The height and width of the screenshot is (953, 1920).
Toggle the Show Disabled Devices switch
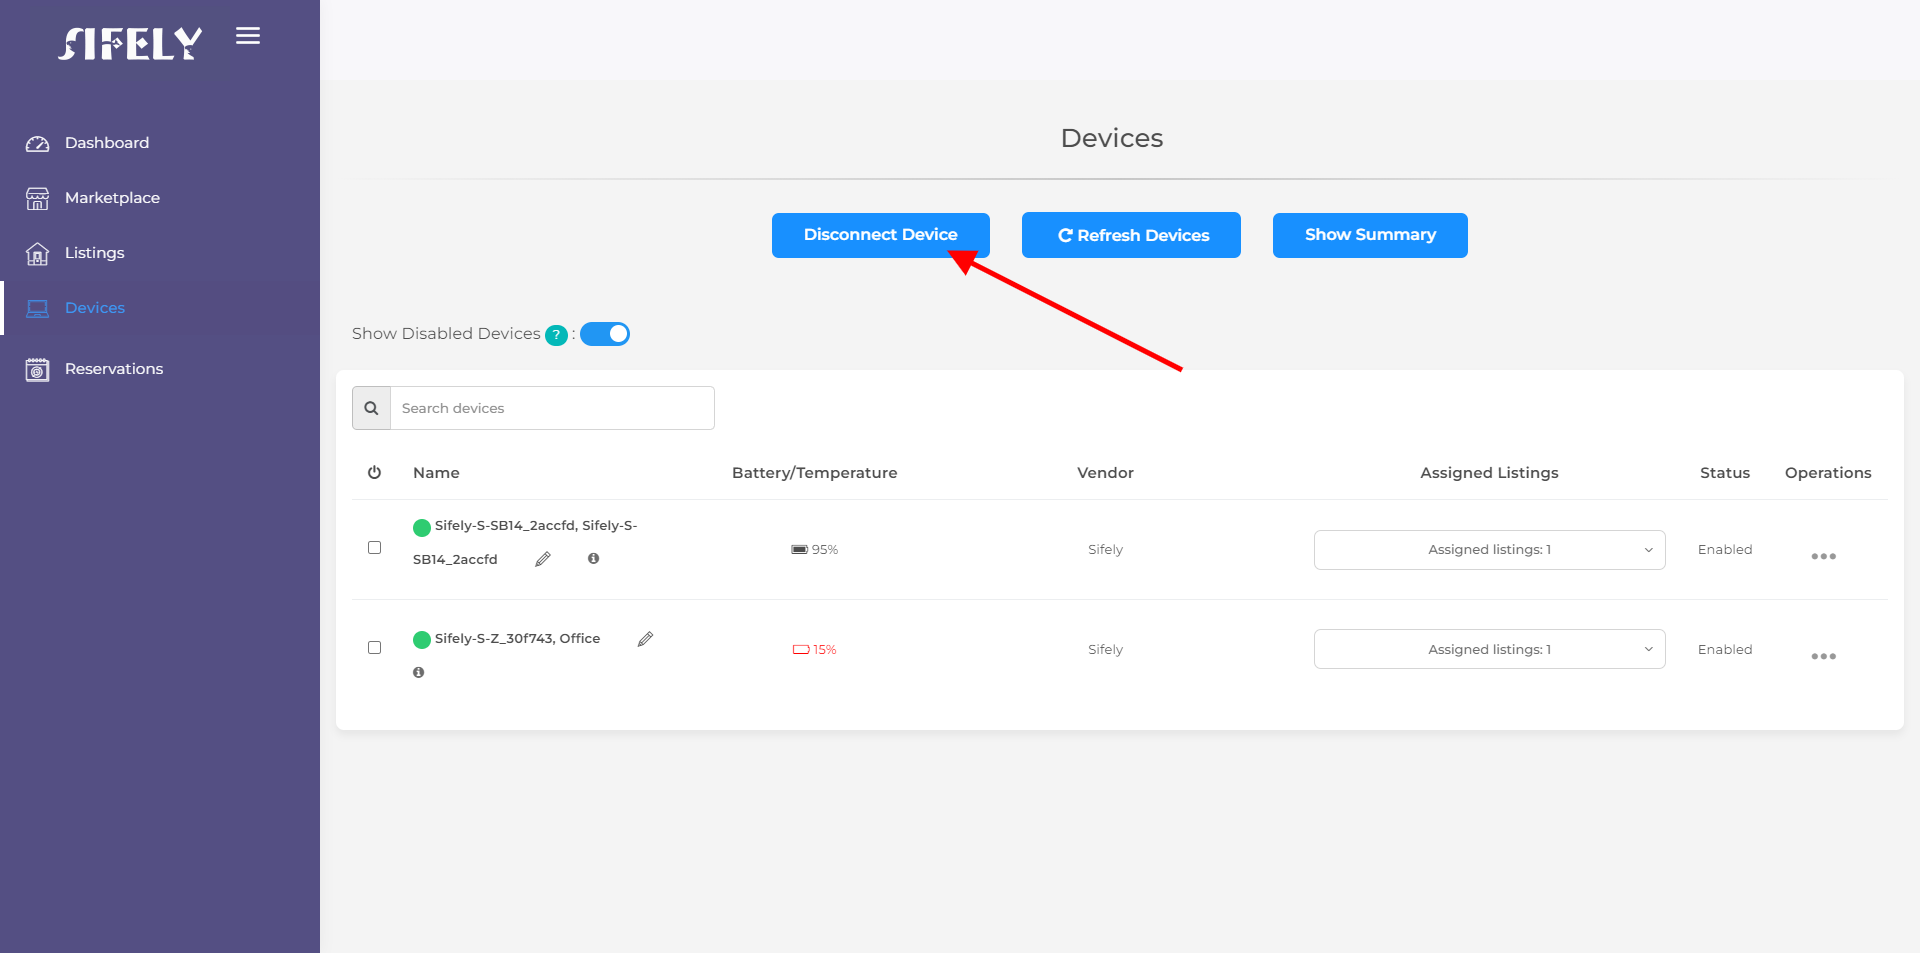(x=605, y=334)
